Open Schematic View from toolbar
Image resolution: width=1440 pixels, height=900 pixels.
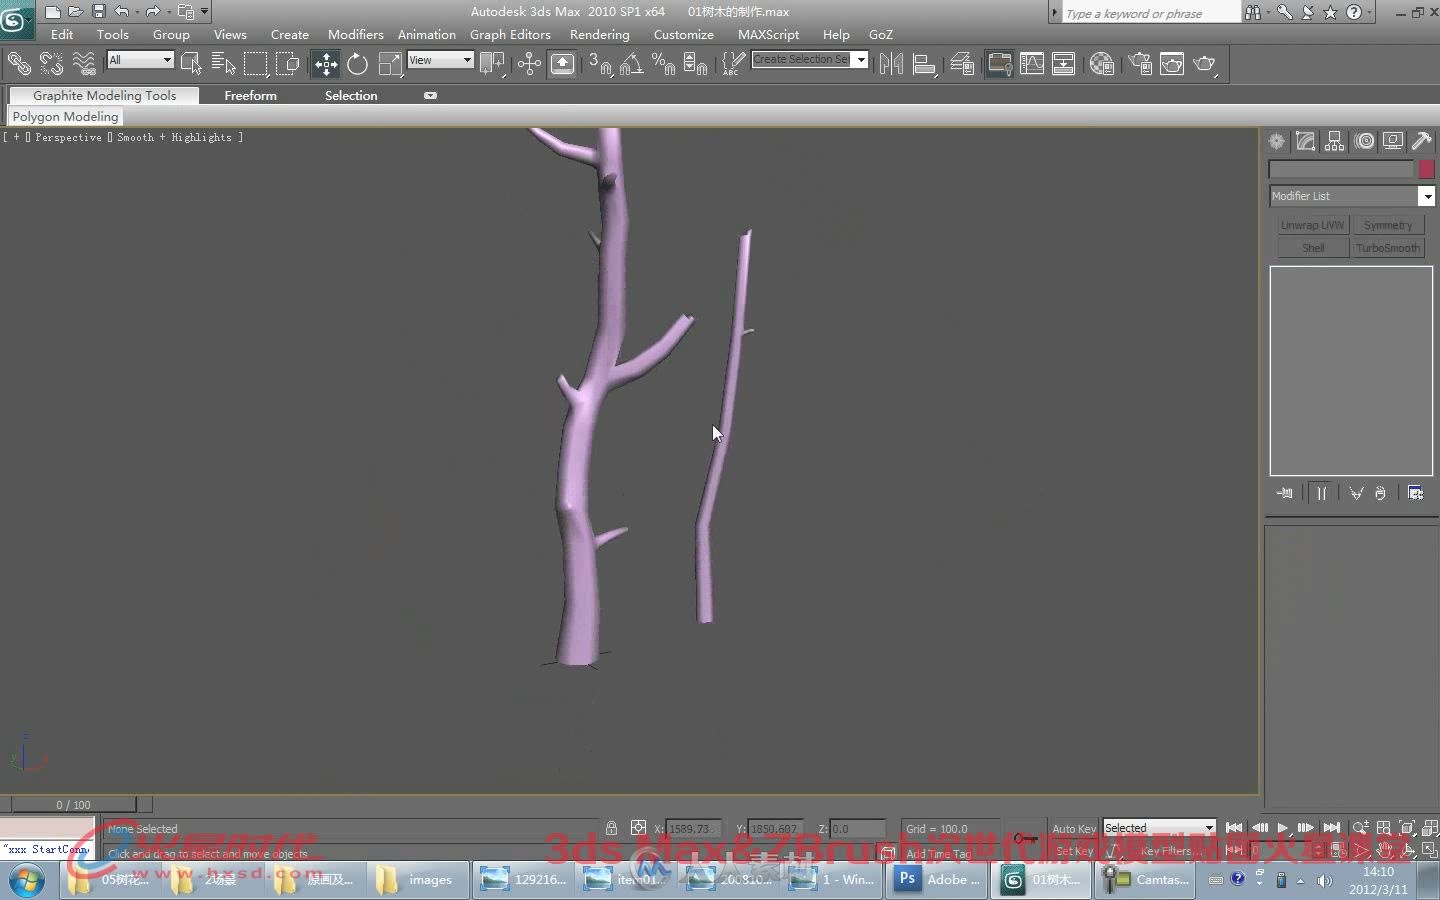pos(1063,64)
